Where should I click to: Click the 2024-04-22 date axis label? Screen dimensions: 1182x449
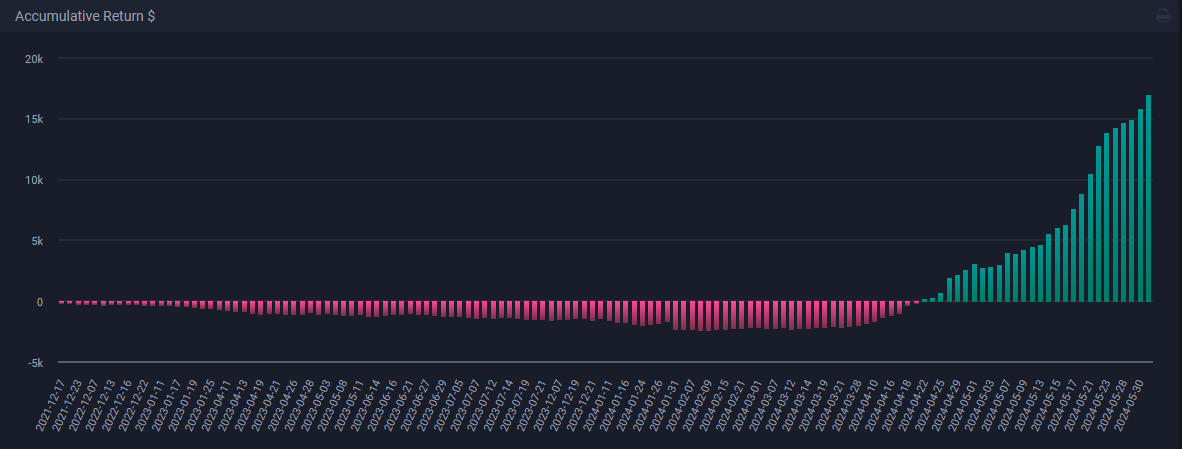click(x=913, y=405)
